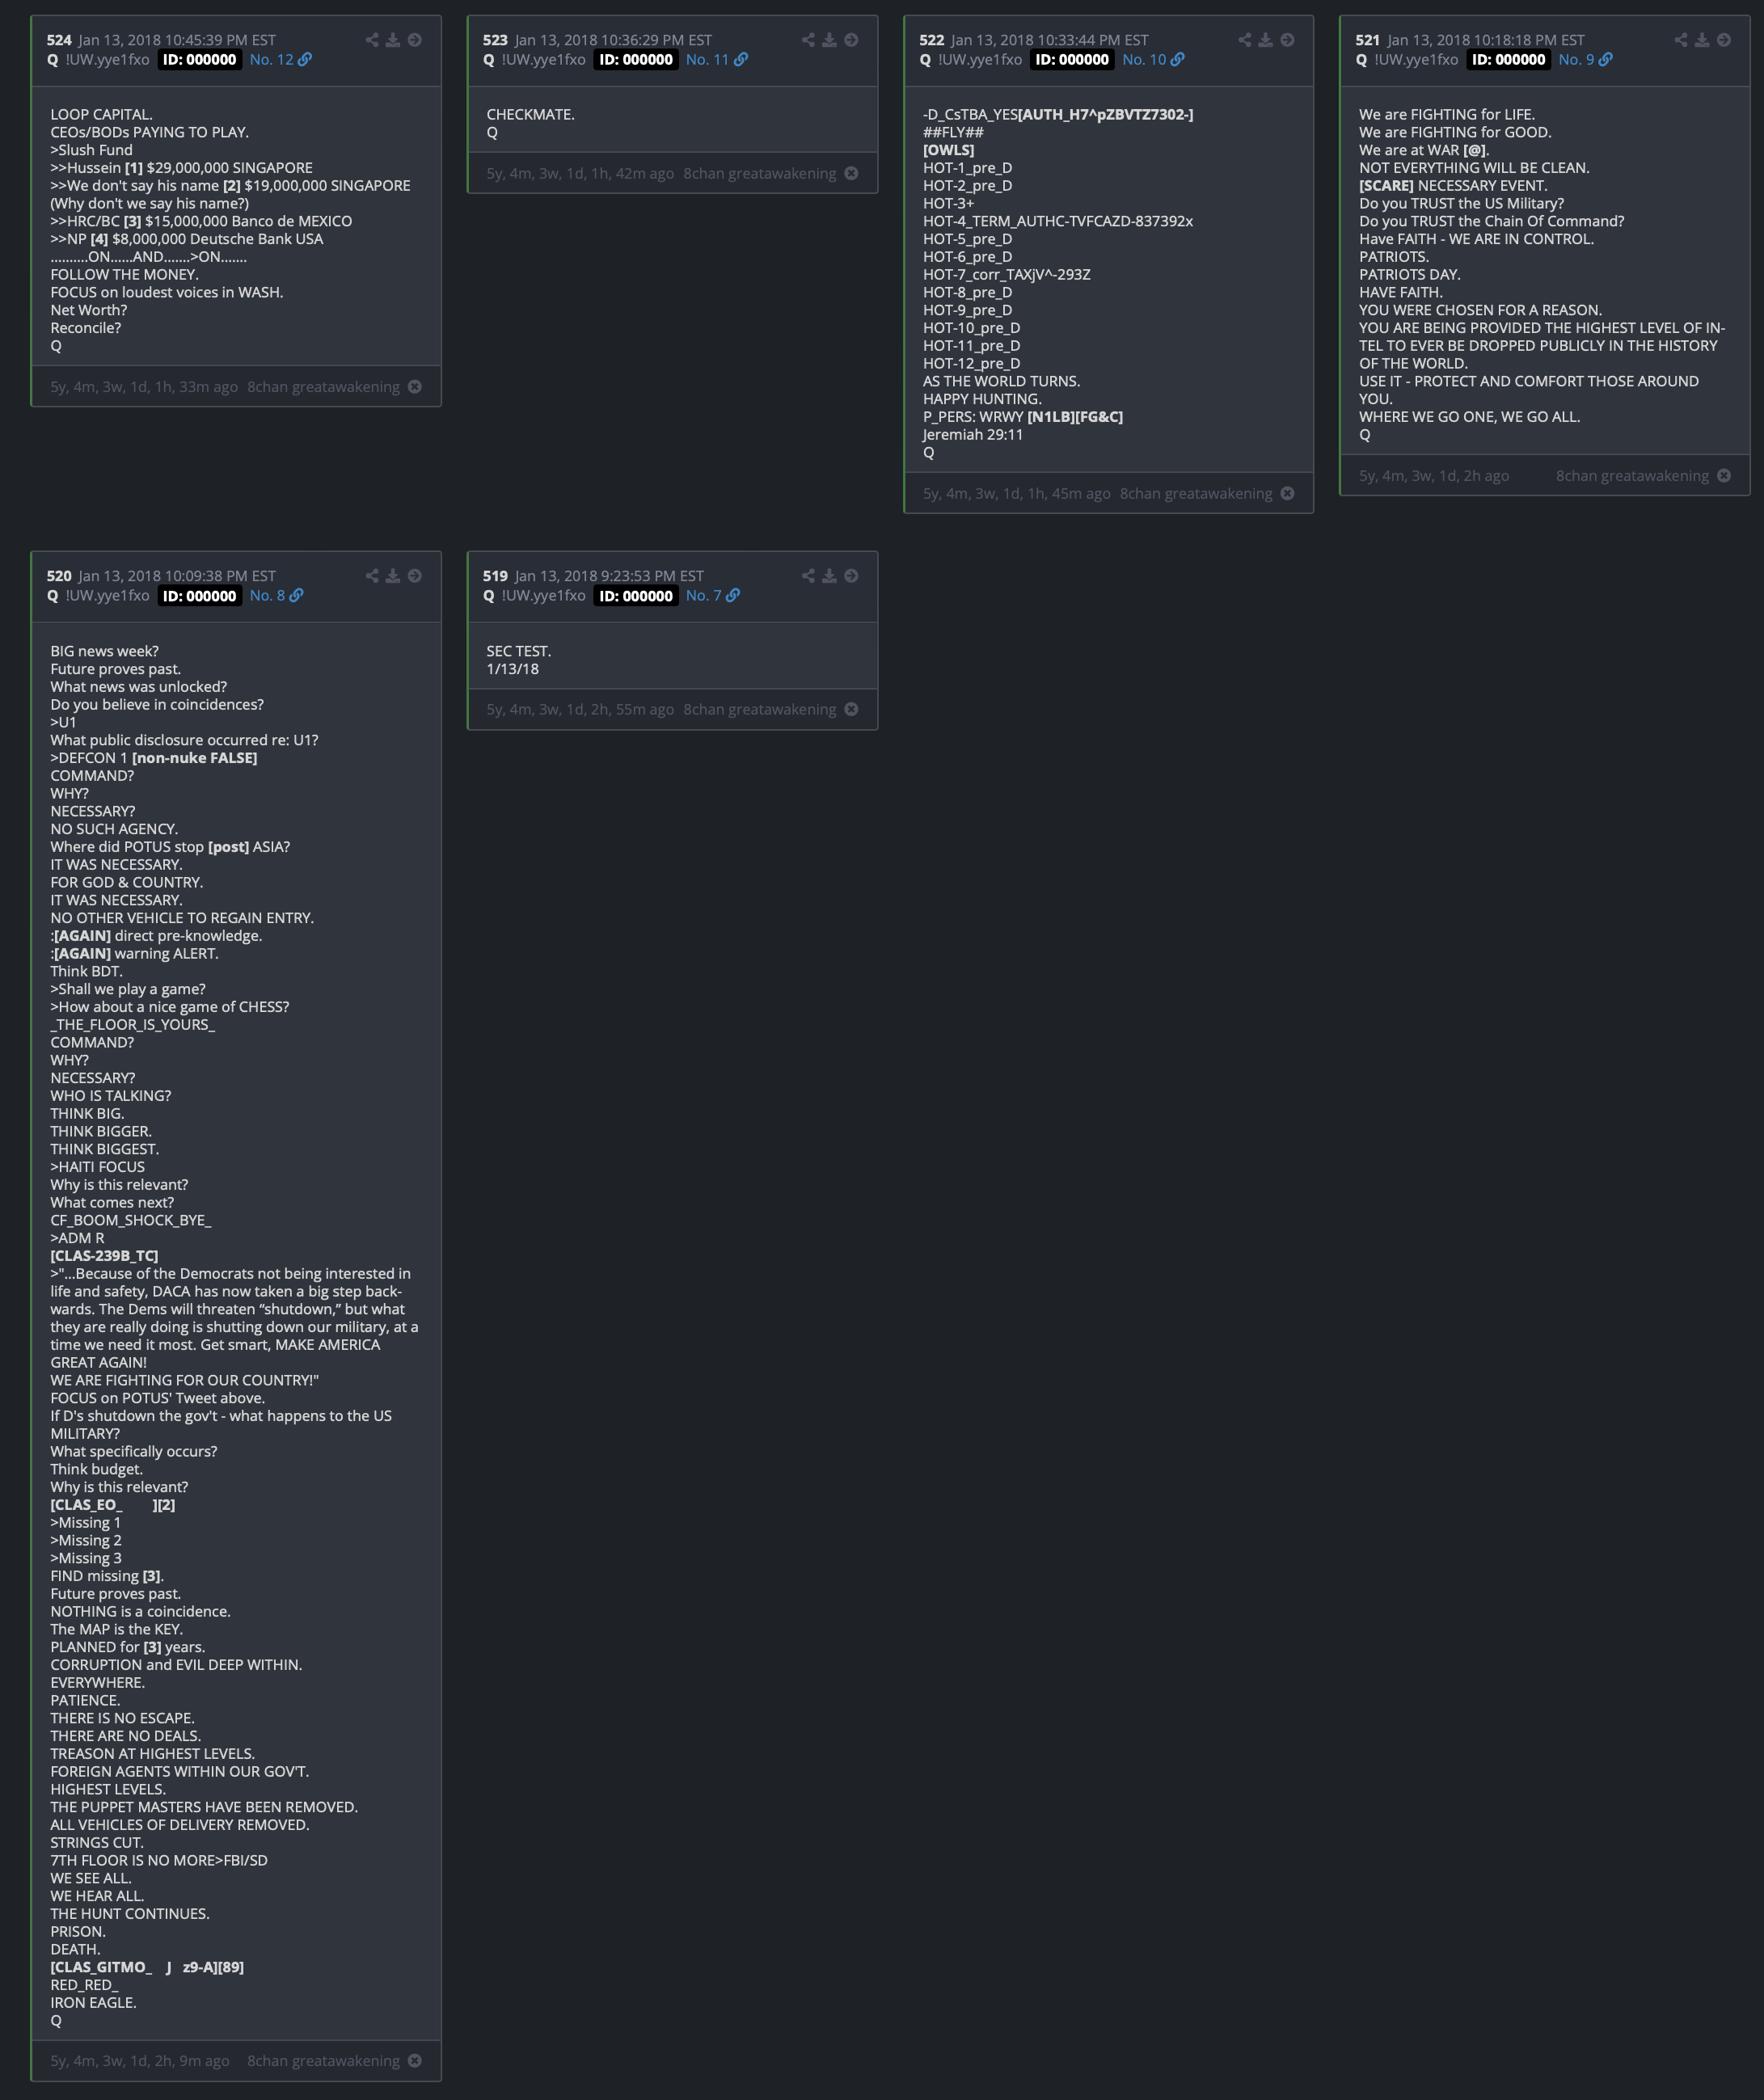Download post 524 using the download icon
Viewport: 1764px width, 2100px height.
393,40
